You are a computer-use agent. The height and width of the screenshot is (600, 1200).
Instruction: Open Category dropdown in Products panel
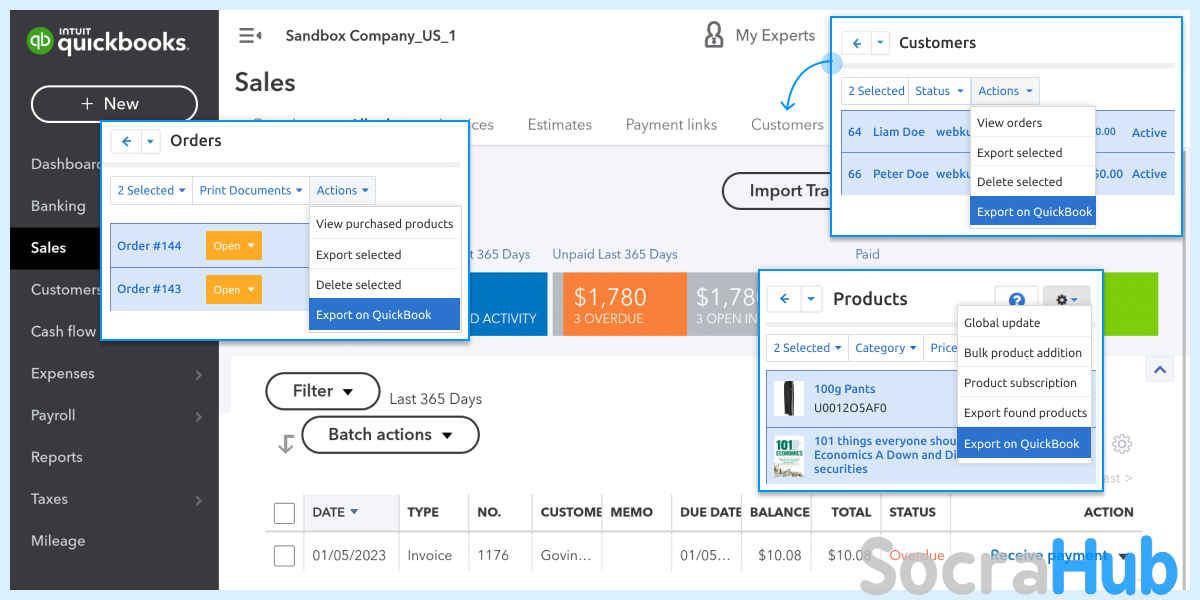point(886,348)
